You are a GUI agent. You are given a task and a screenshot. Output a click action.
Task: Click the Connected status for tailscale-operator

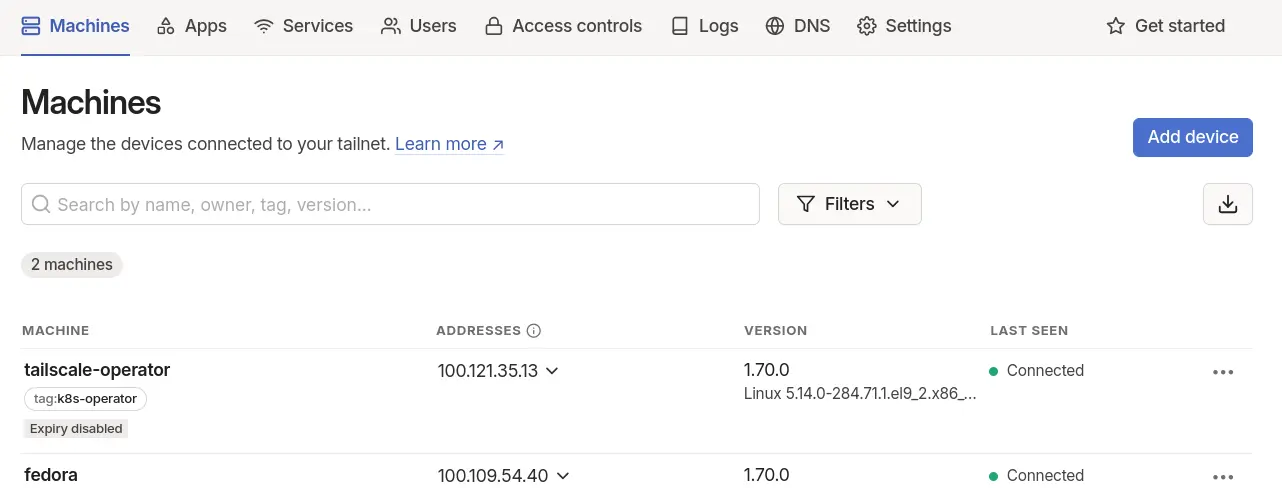tap(1037, 371)
